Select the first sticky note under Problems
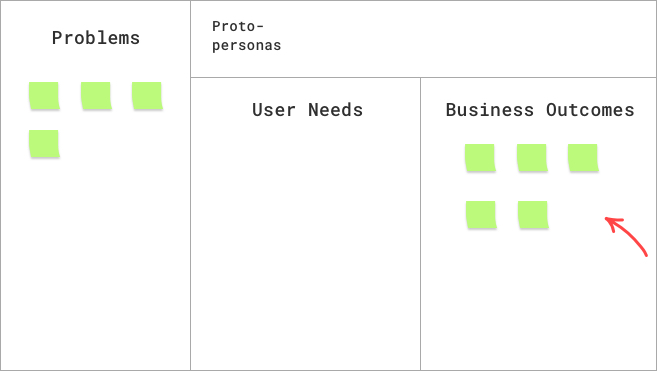Image resolution: width=657 pixels, height=371 pixels. click(44, 96)
